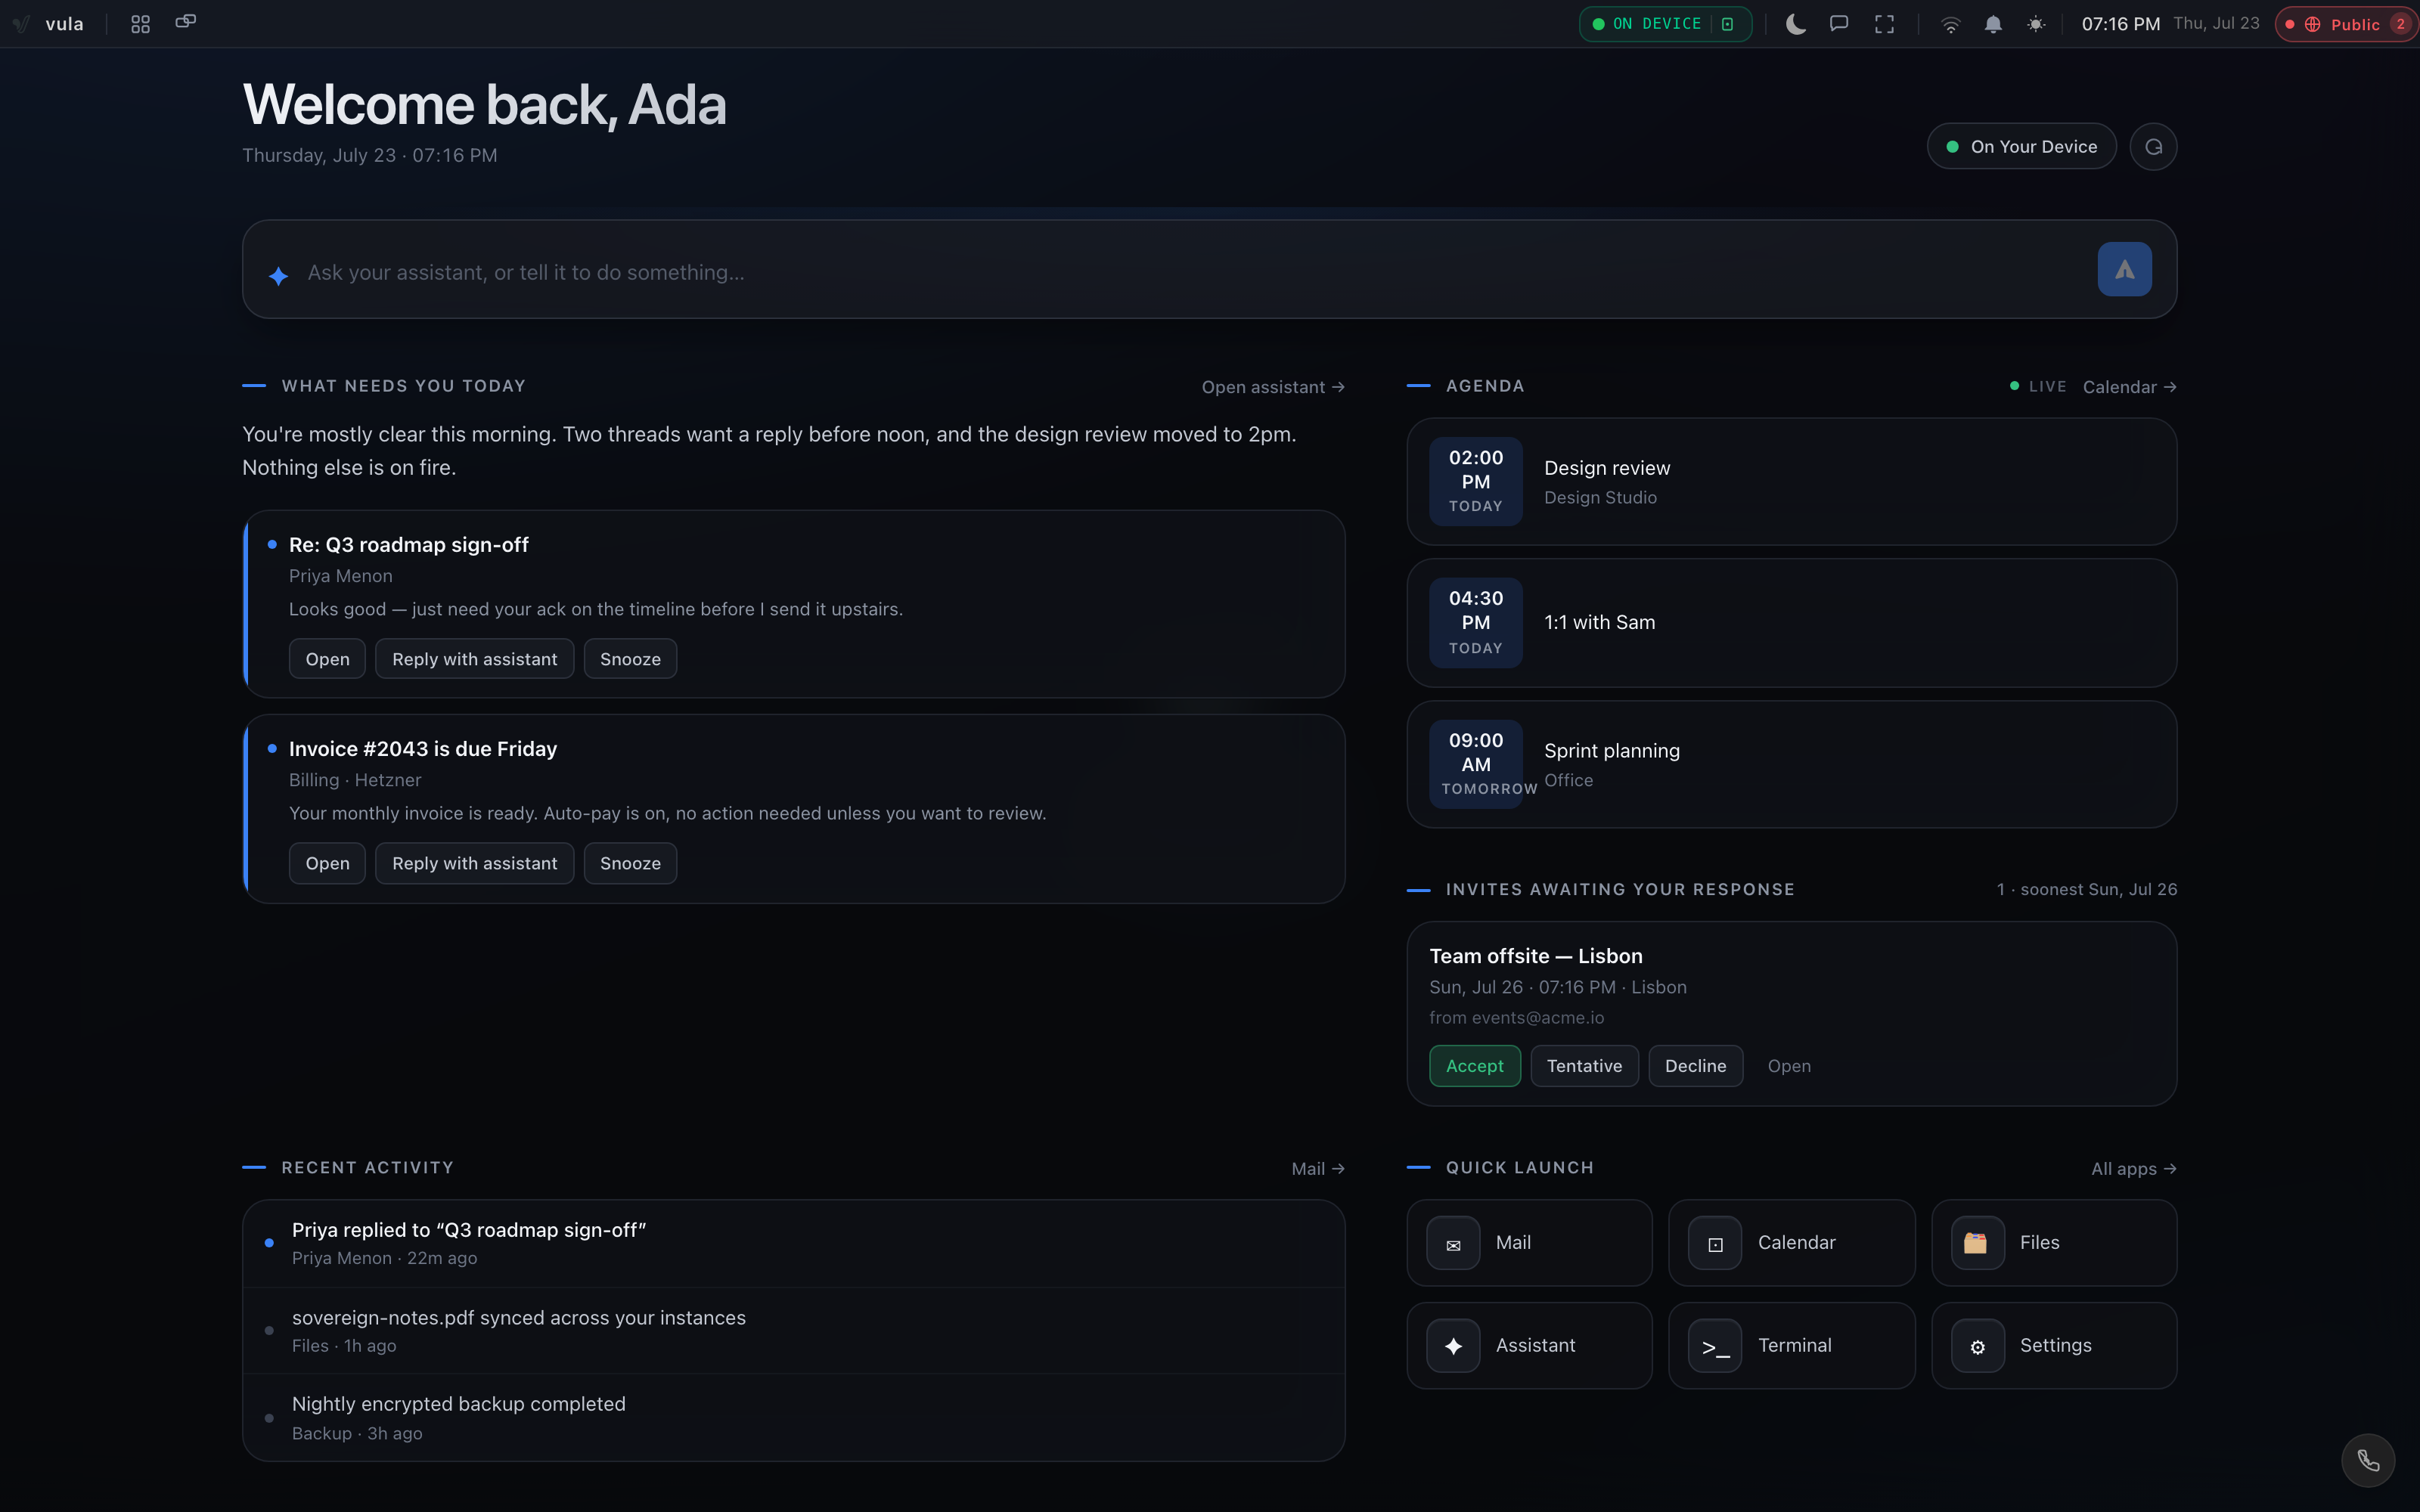Image resolution: width=2420 pixels, height=1512 pixels.
Task: Open the Team offsite invite details
Action: click(1789, 1066)
